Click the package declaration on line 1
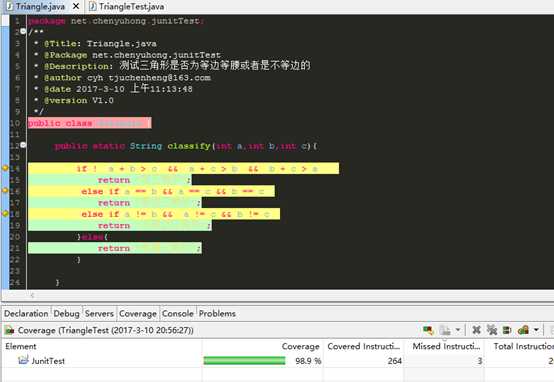554x382 pixels. point(116,21)
